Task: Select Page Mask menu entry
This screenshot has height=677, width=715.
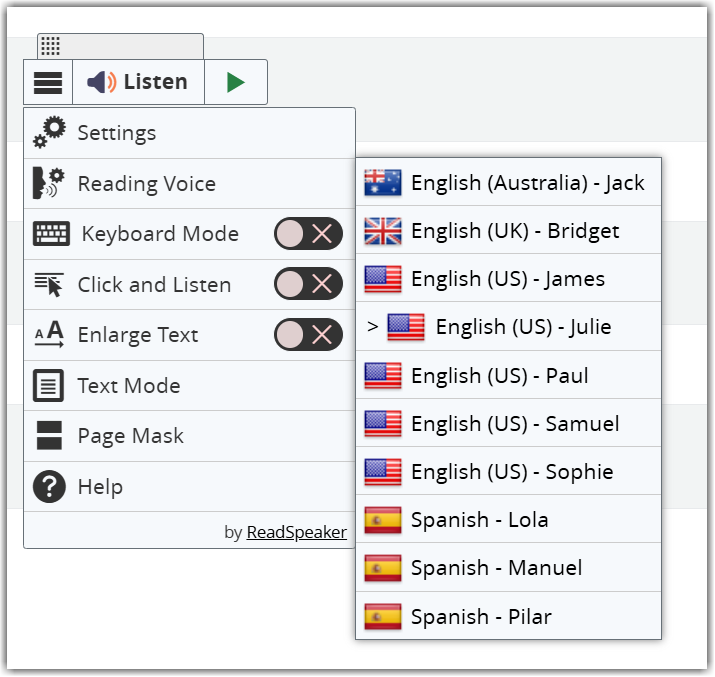Action: 189,436
